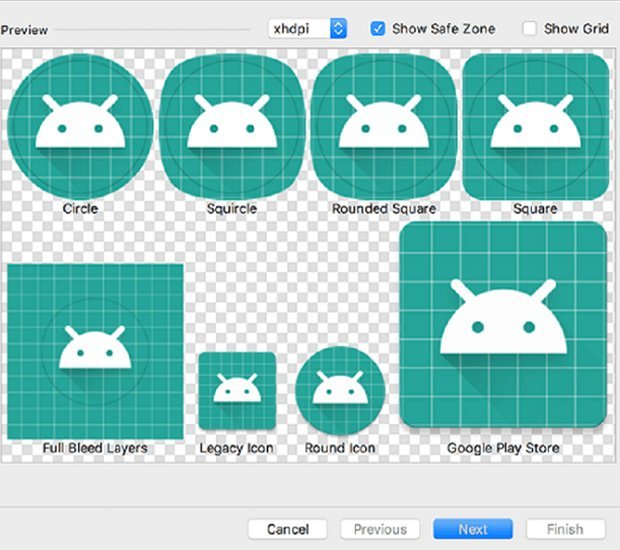620x550 pixels.
Task: Click the 'Show Grid' label text
Action: coord(576,28)
